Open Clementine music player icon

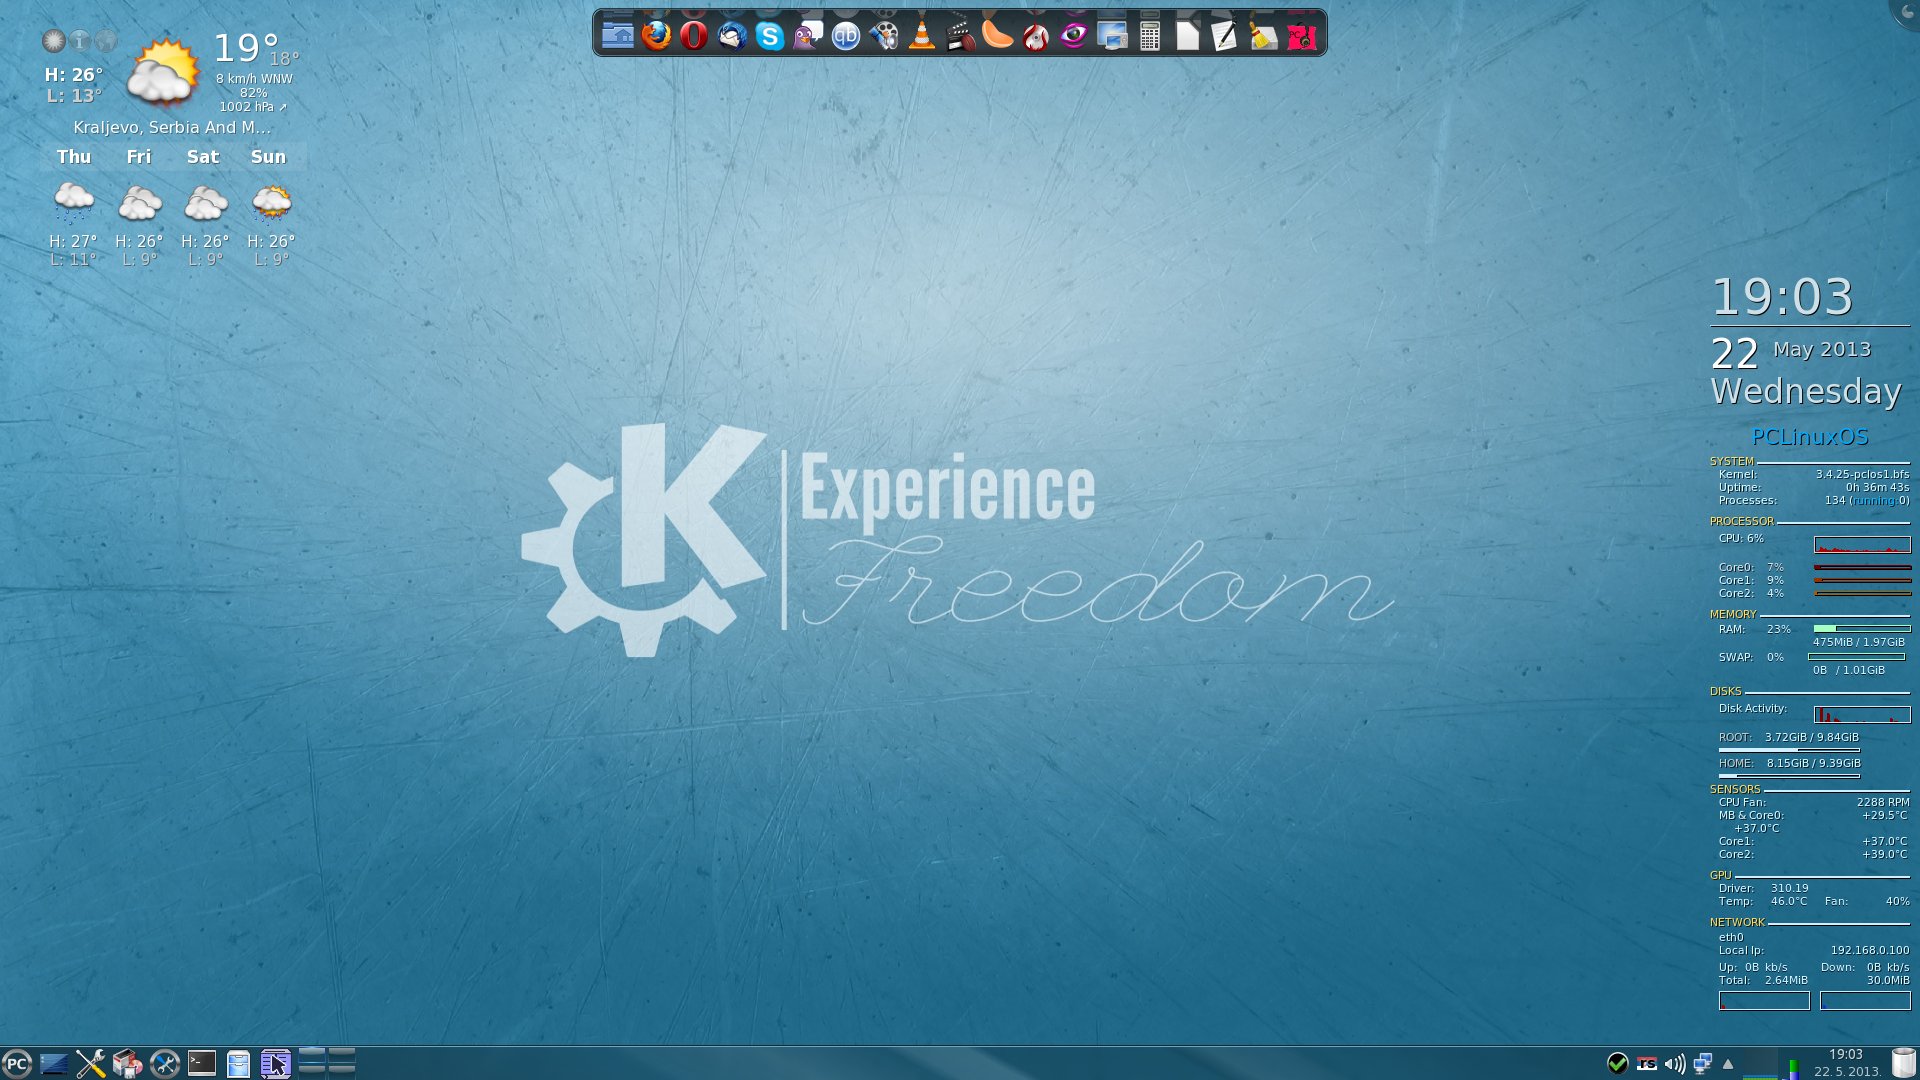(x=998, y=36)
